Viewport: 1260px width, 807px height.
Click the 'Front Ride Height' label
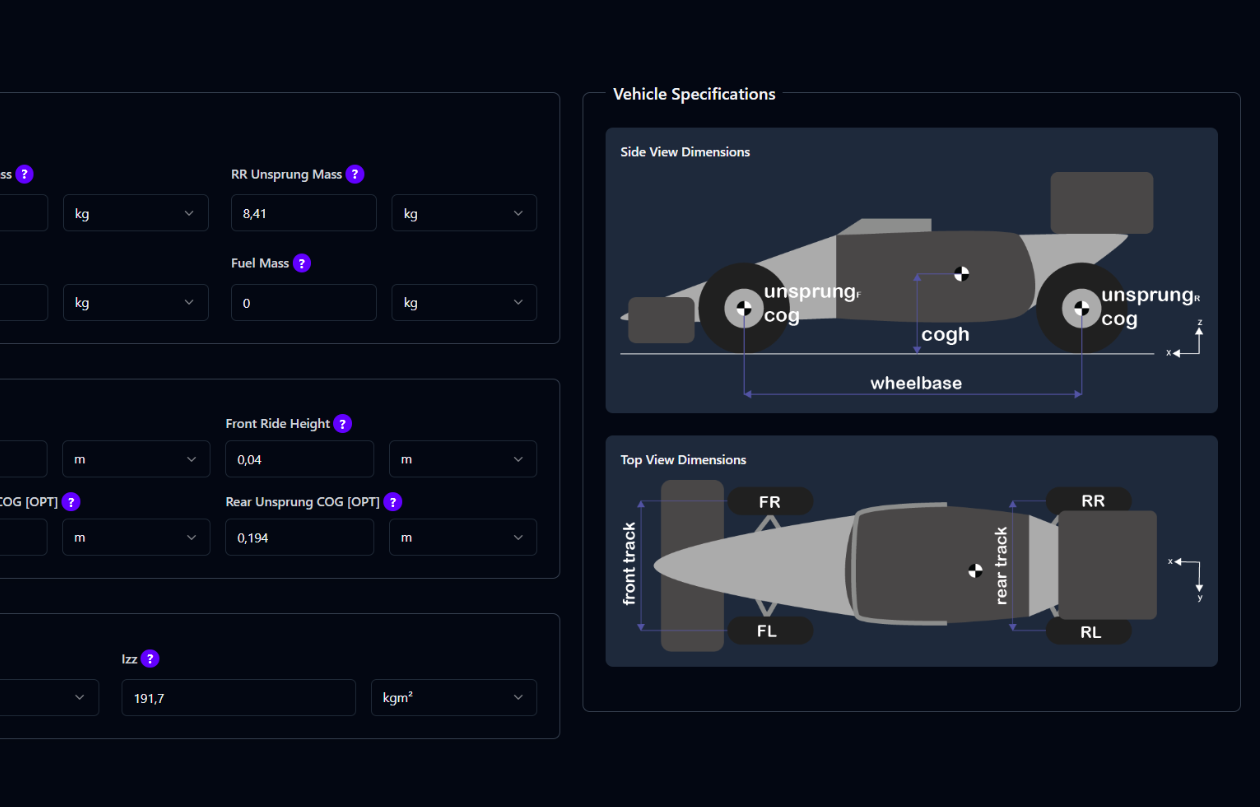[x=278, y=424]
